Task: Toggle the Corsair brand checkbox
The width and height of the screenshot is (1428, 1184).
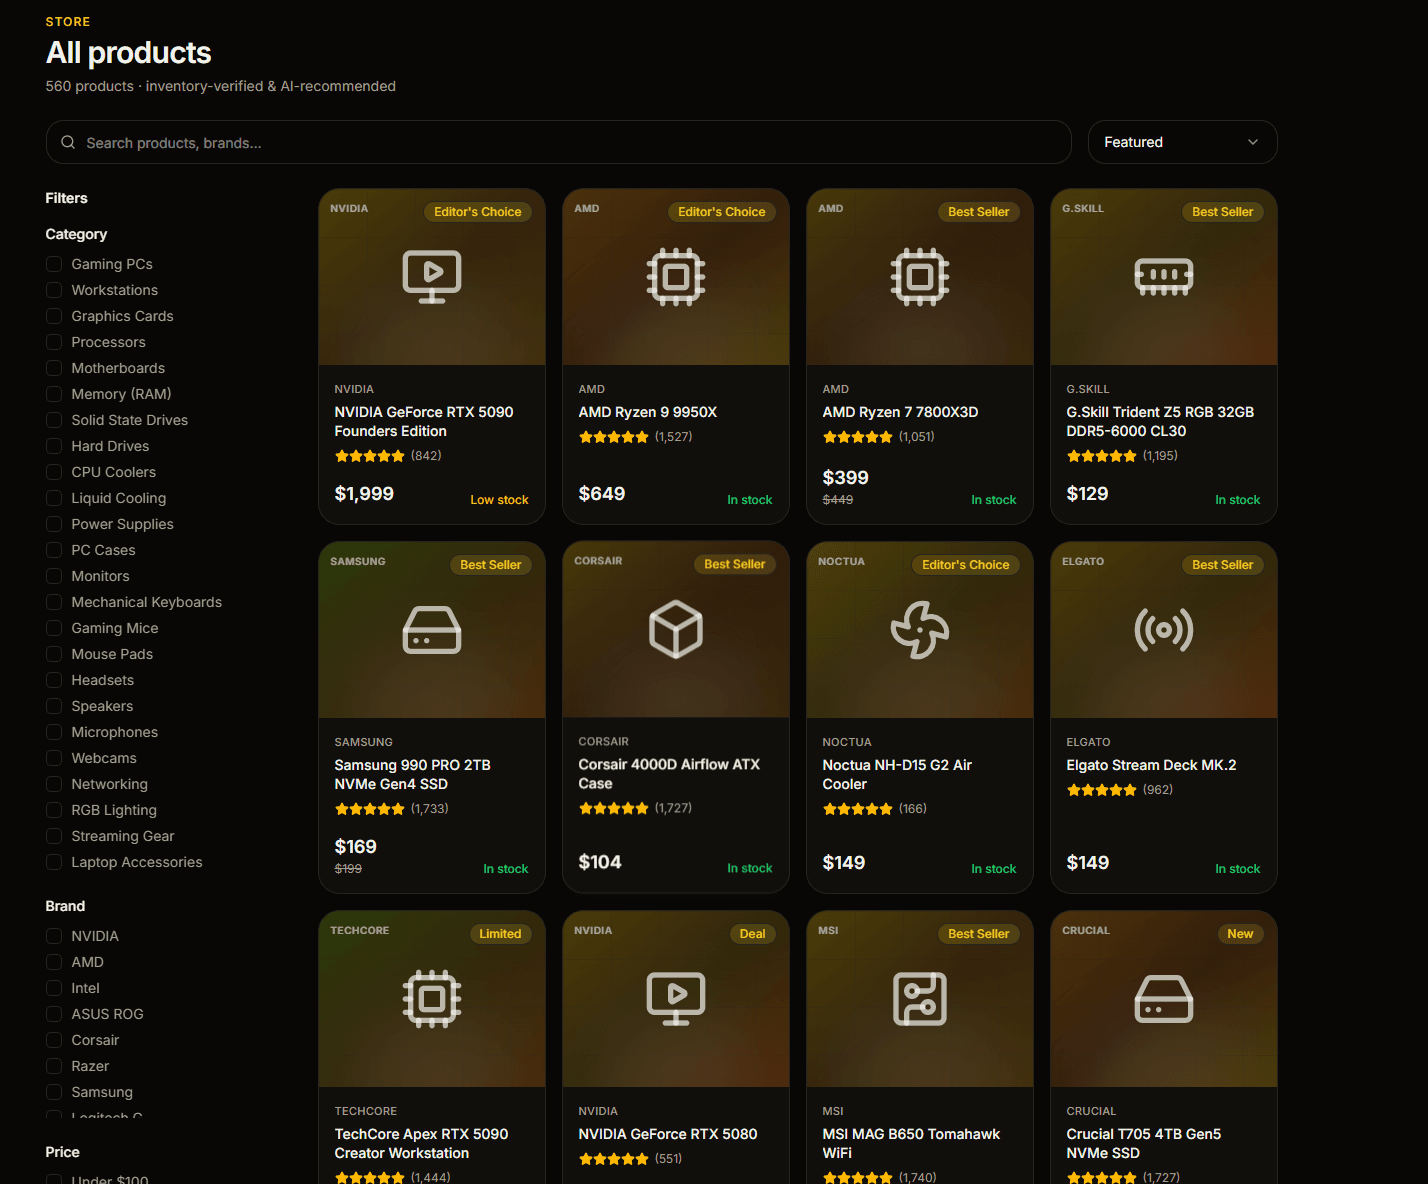Action: point(54,1040)
